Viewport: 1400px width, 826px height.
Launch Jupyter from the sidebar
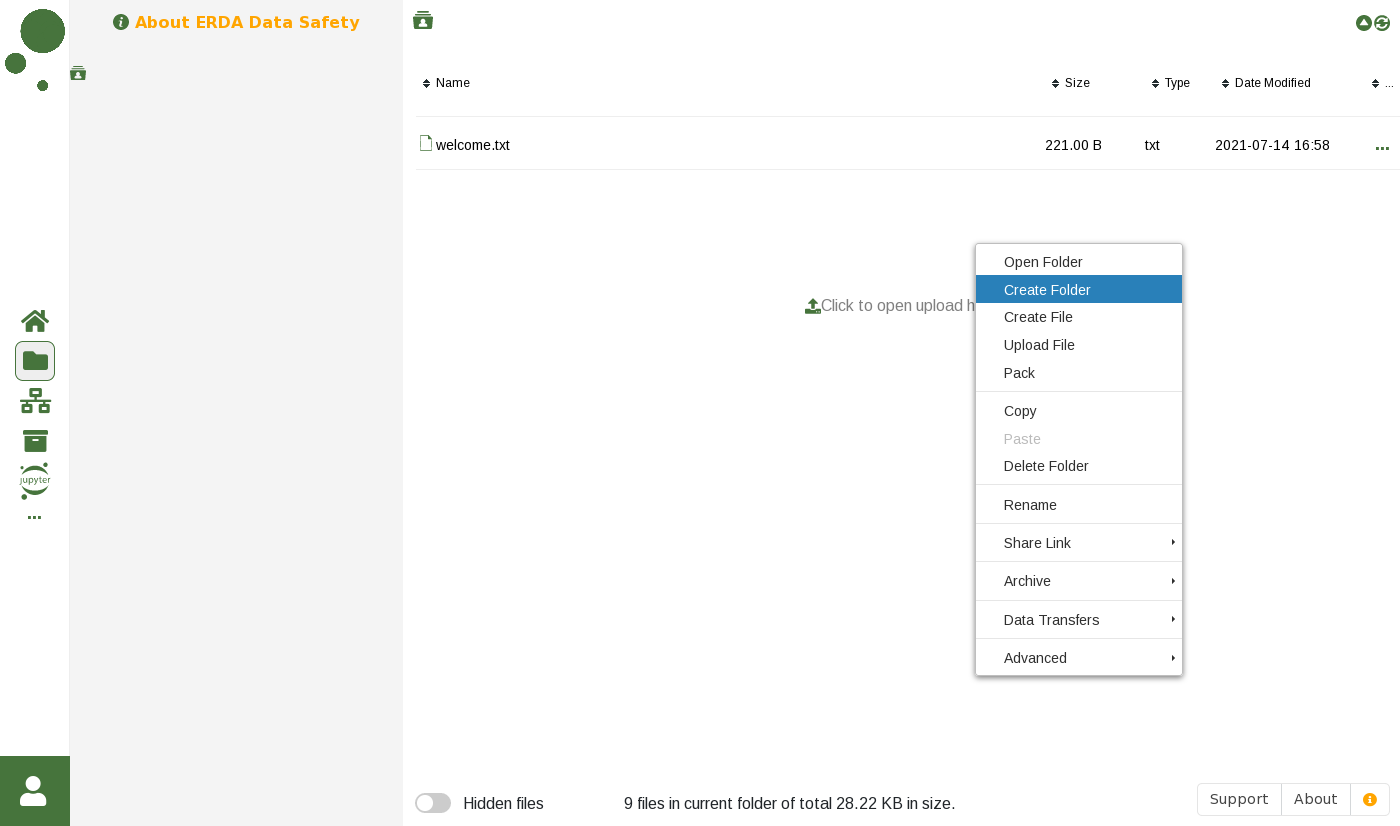tap(35, 481)
